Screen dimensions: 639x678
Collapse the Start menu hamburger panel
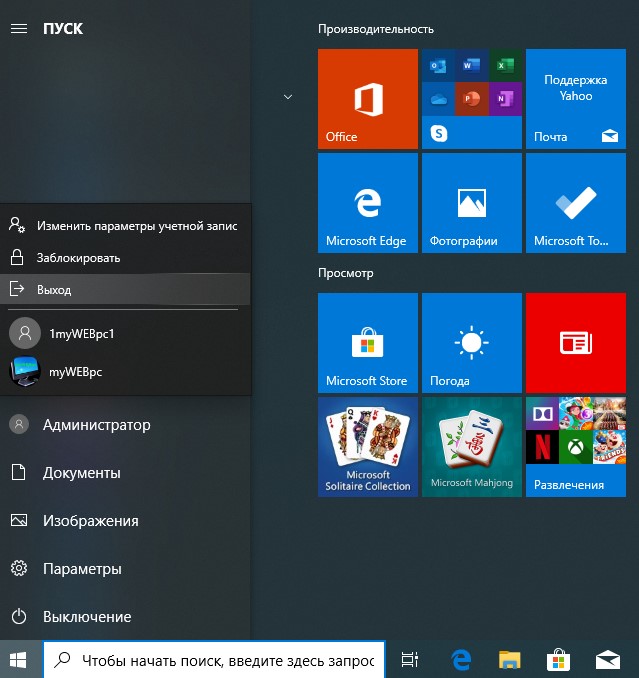click(19, 29)
